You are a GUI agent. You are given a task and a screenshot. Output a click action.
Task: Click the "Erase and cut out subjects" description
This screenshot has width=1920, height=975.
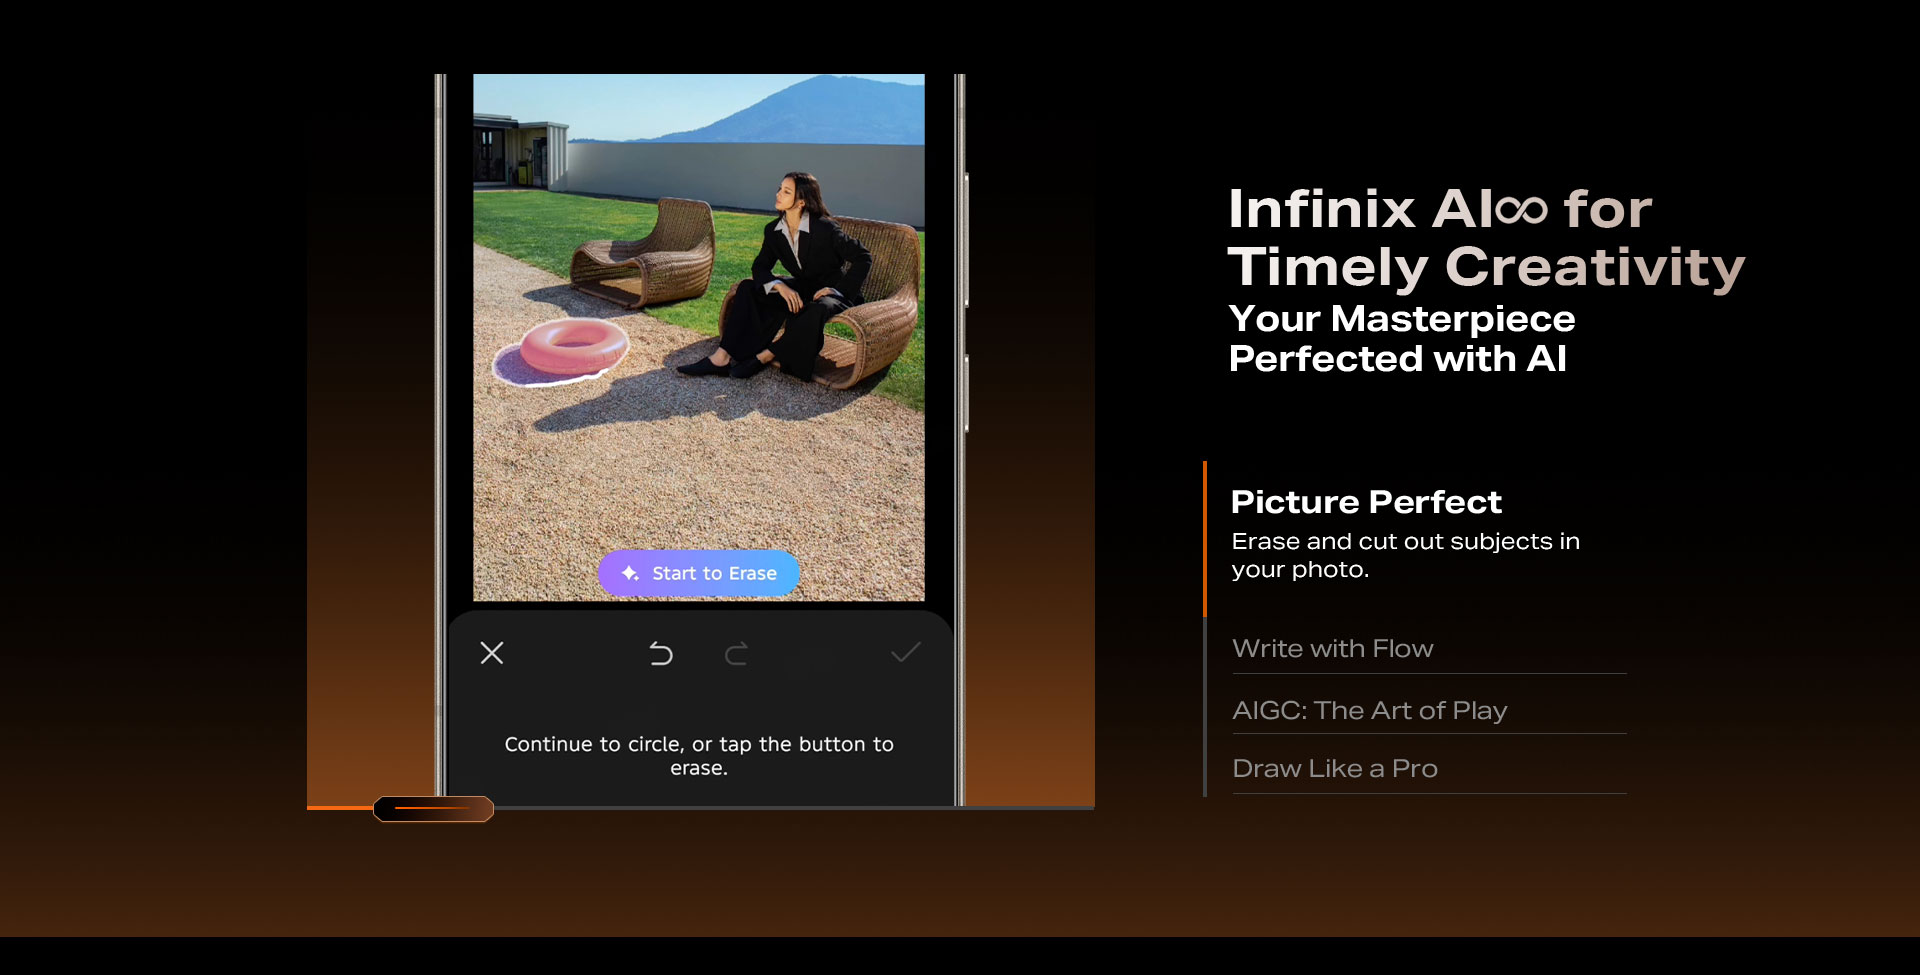(x=1405, y=556)
